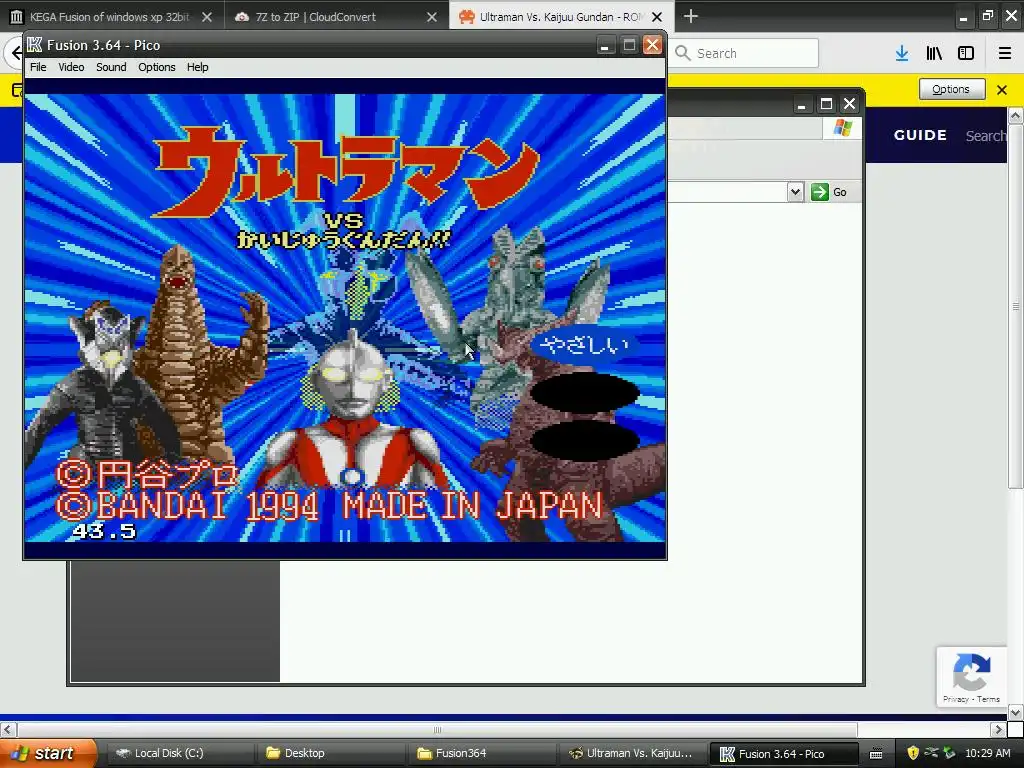Click the GUIDE link on the webpage
The width and height of the screenshot is (1024, 768).
920,135
